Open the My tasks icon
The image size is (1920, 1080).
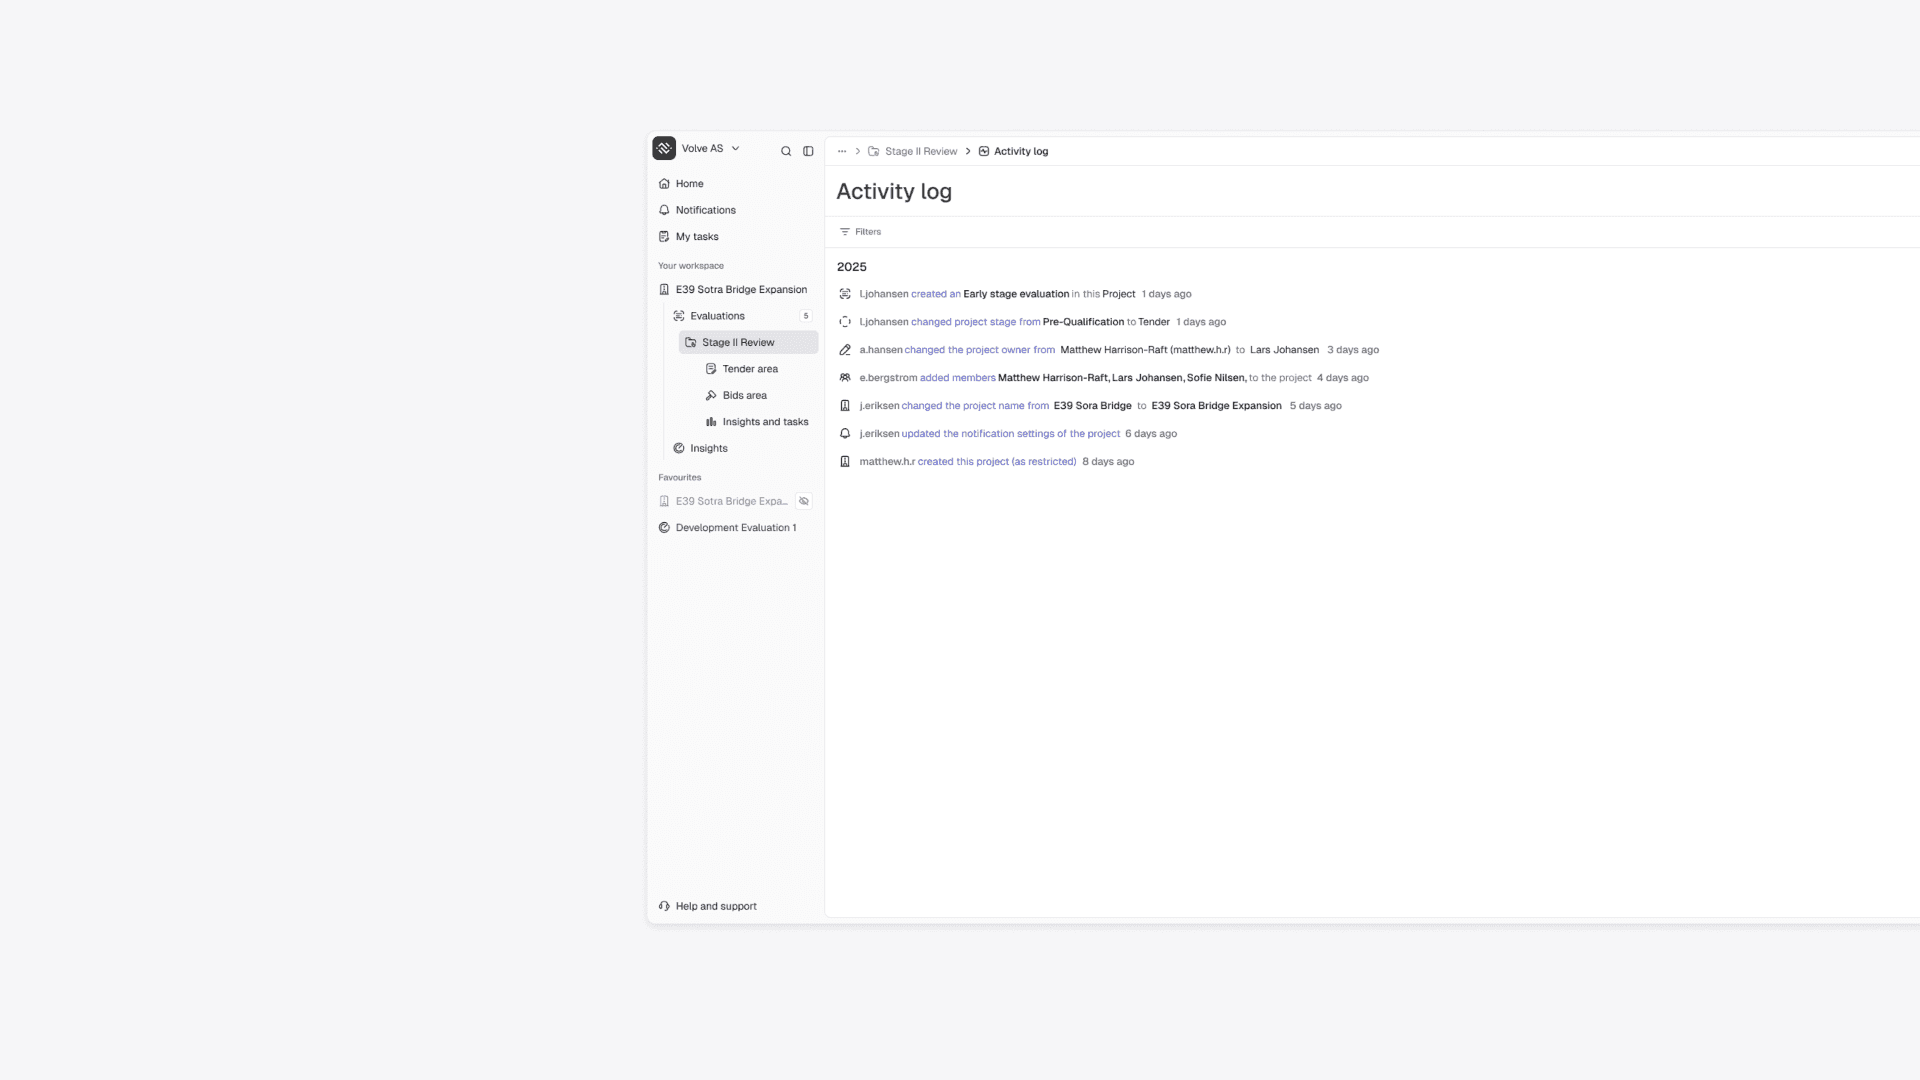pyautogui.click(x=664, y=237)
